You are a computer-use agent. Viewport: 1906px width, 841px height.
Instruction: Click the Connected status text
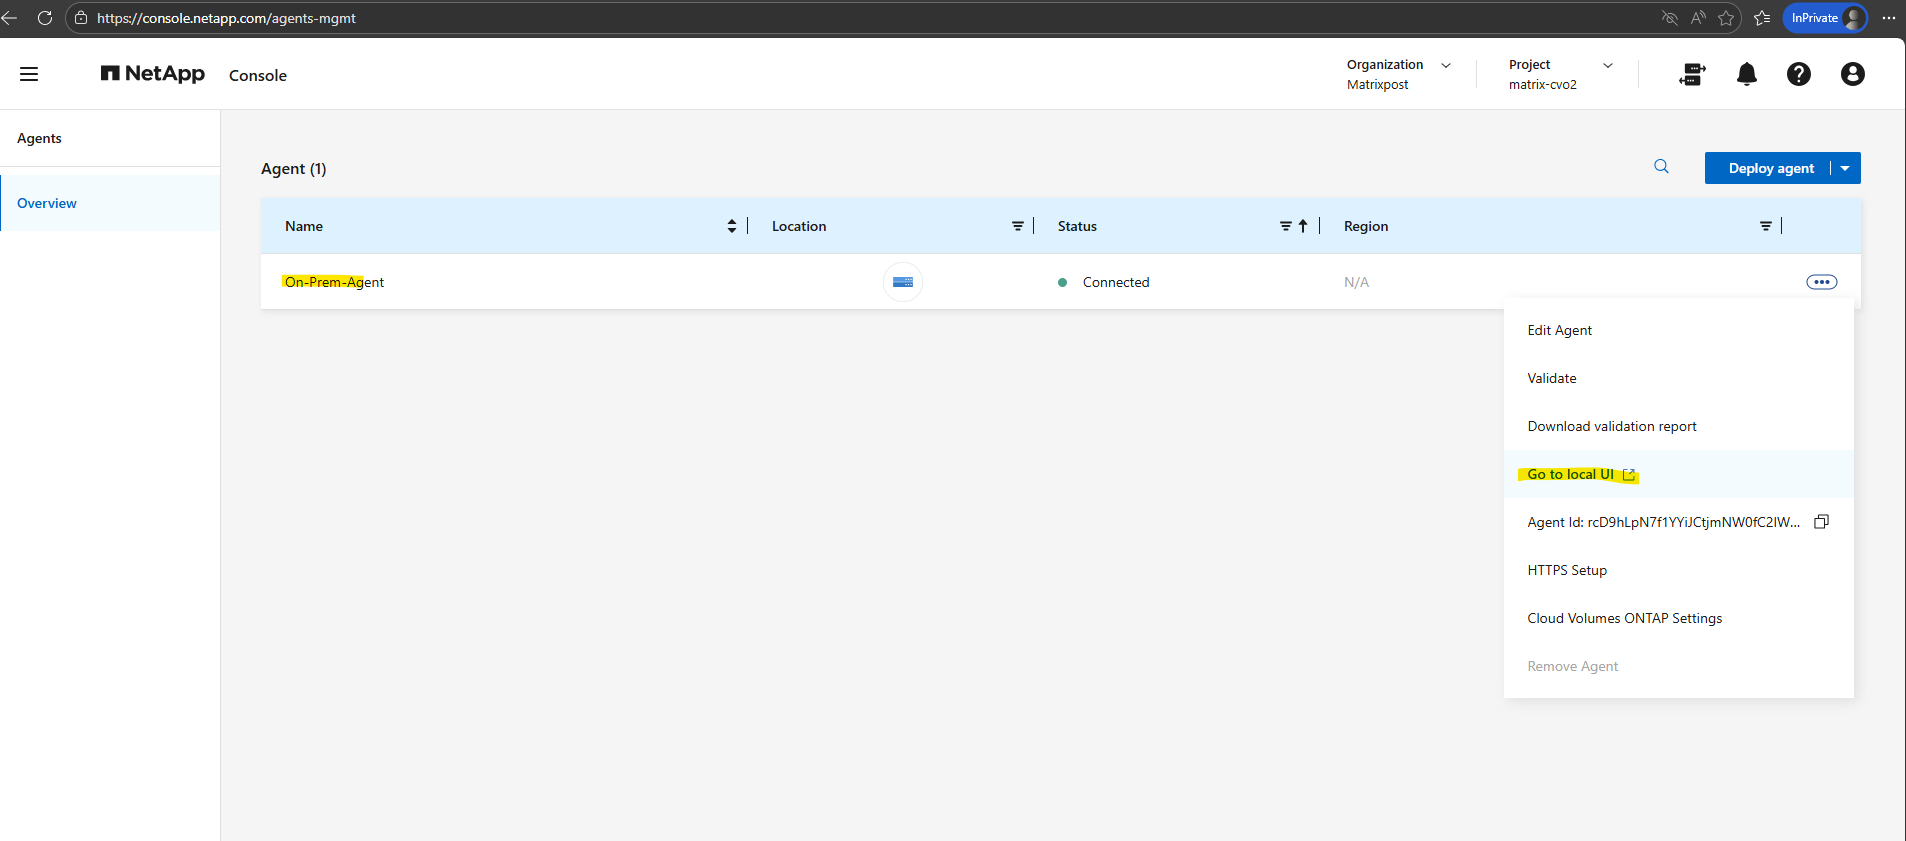click(1116, 282)
